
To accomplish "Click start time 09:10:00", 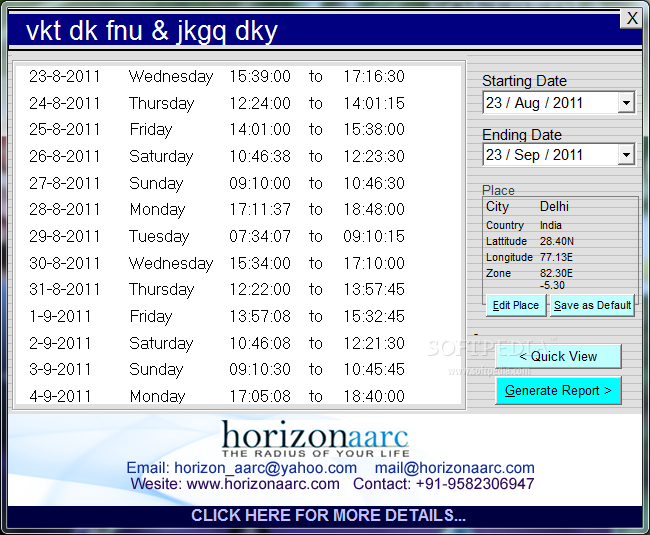I will tap(260, 183).
